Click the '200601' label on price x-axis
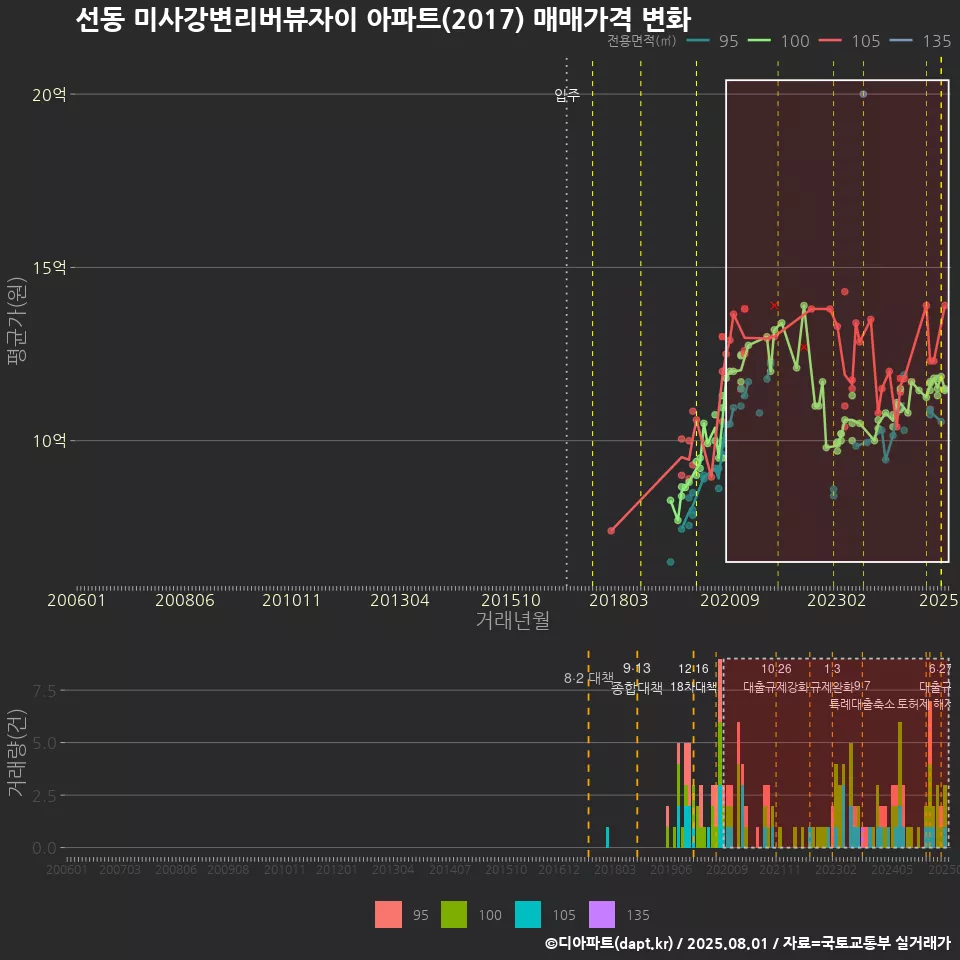 (x=77, y=600)
